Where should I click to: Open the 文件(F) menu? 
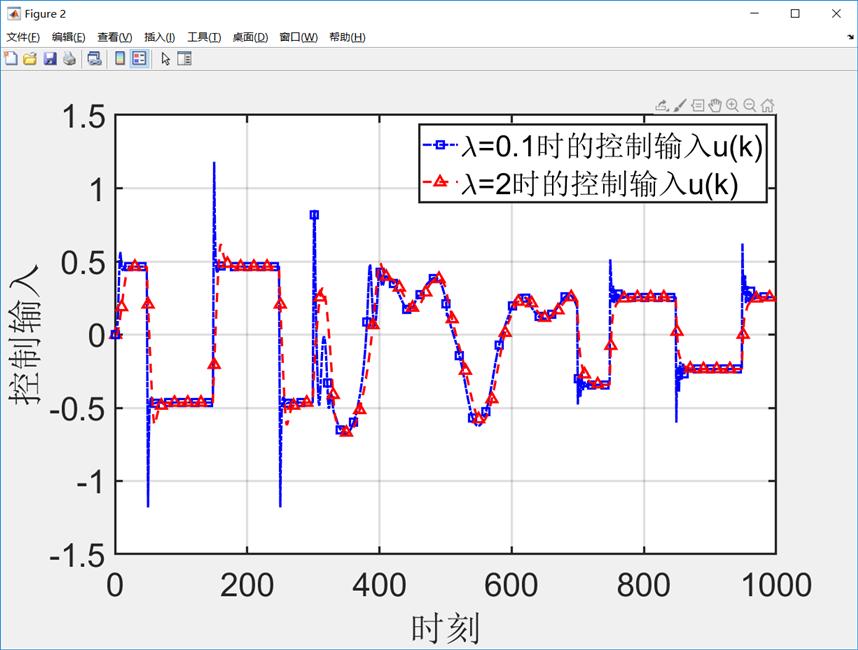pyautogui.click(x=23, y=37)
